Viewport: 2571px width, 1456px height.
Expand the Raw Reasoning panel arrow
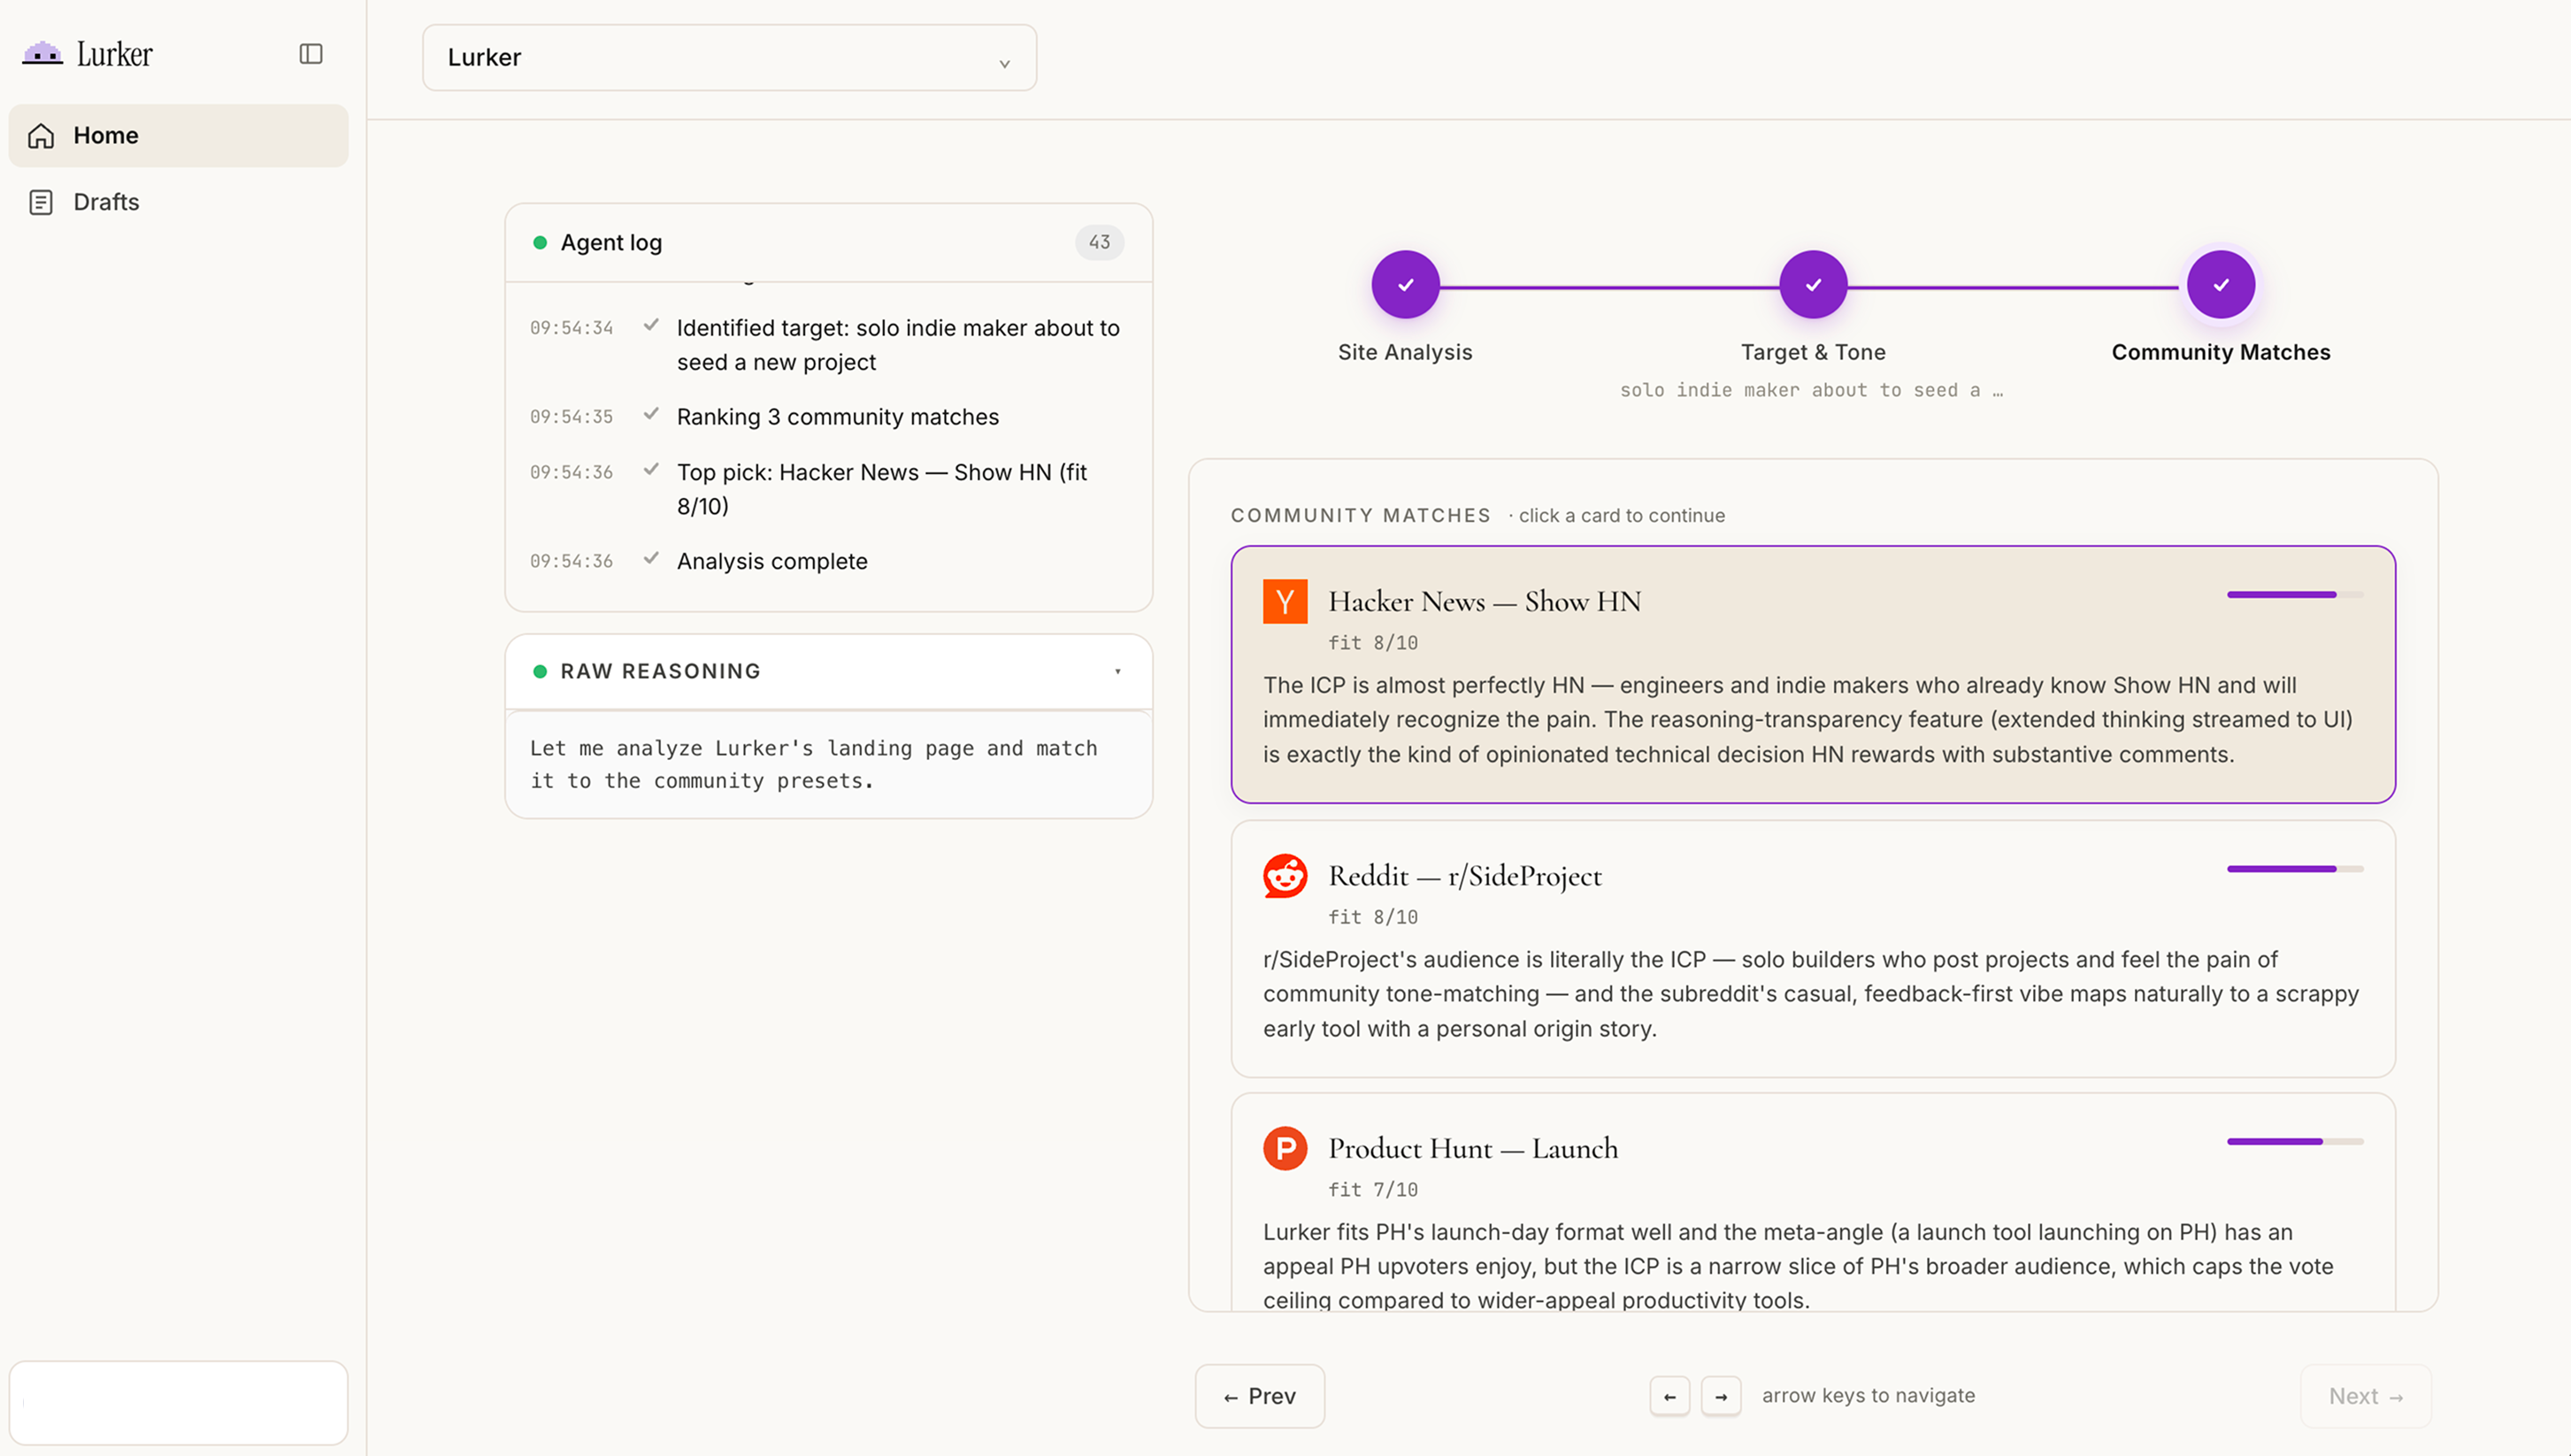(1118, 671)
